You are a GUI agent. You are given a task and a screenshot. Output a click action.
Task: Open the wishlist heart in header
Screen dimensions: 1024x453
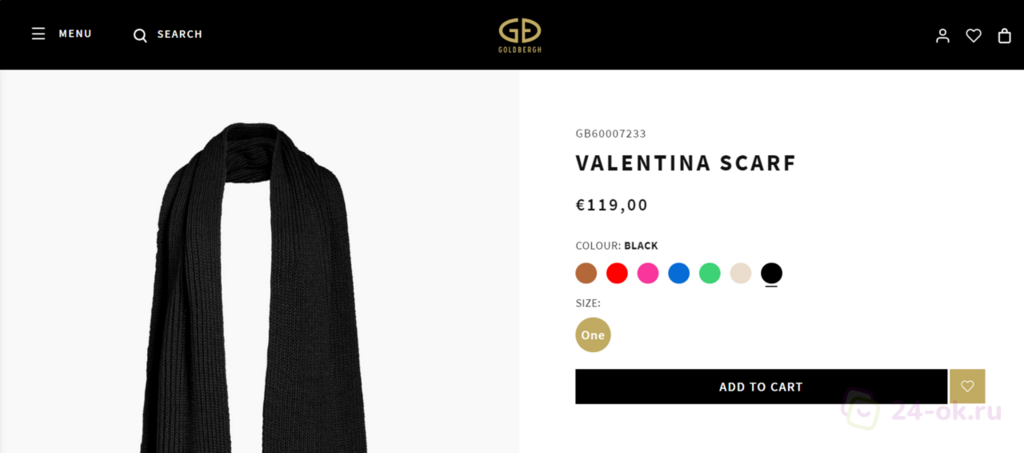974,36
